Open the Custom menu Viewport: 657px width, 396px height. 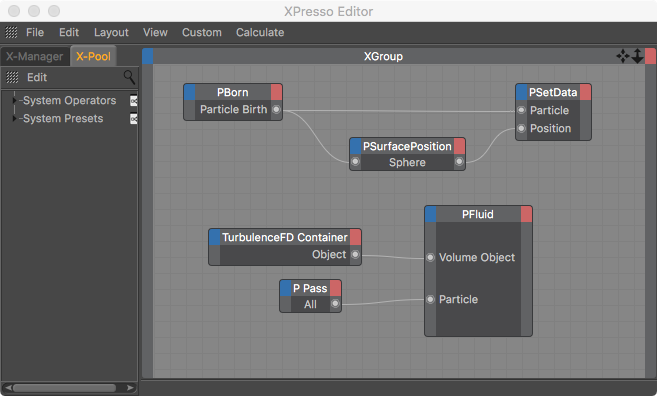click(x=202, y=32)
